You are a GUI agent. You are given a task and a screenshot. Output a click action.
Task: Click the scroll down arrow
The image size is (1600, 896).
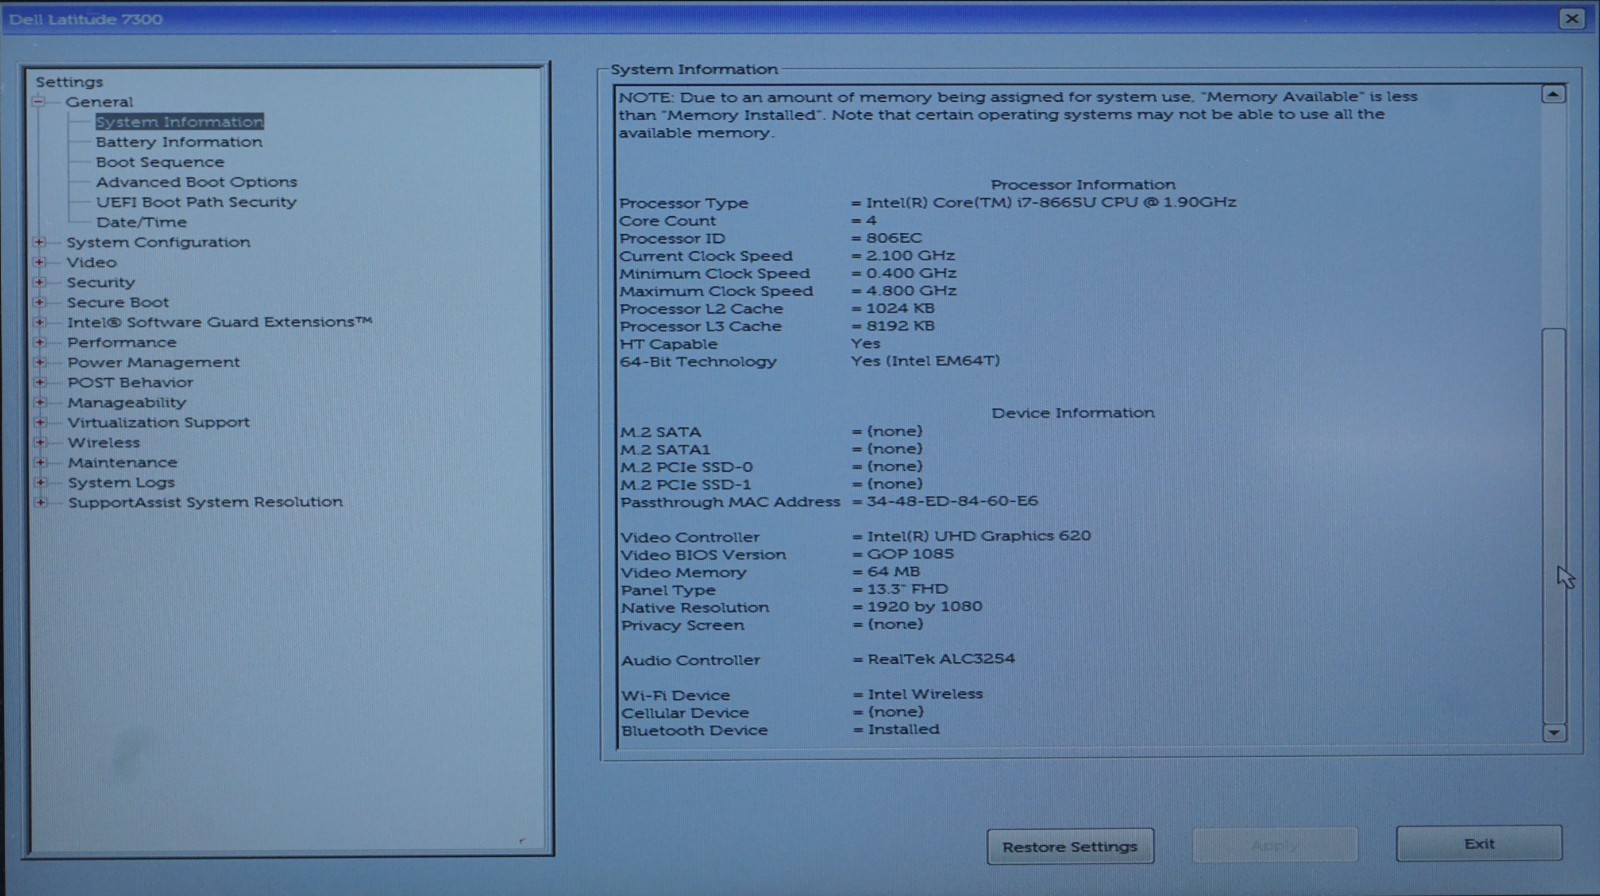[x=1554, y=732]
